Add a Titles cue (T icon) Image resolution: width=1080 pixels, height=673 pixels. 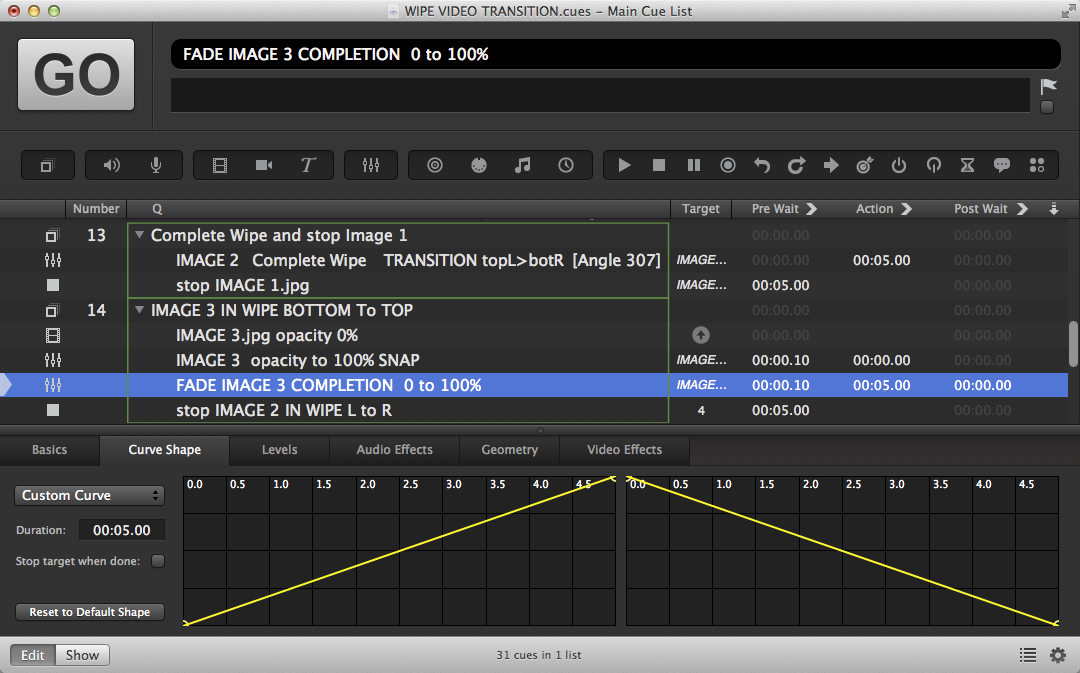tap(308, 165)
